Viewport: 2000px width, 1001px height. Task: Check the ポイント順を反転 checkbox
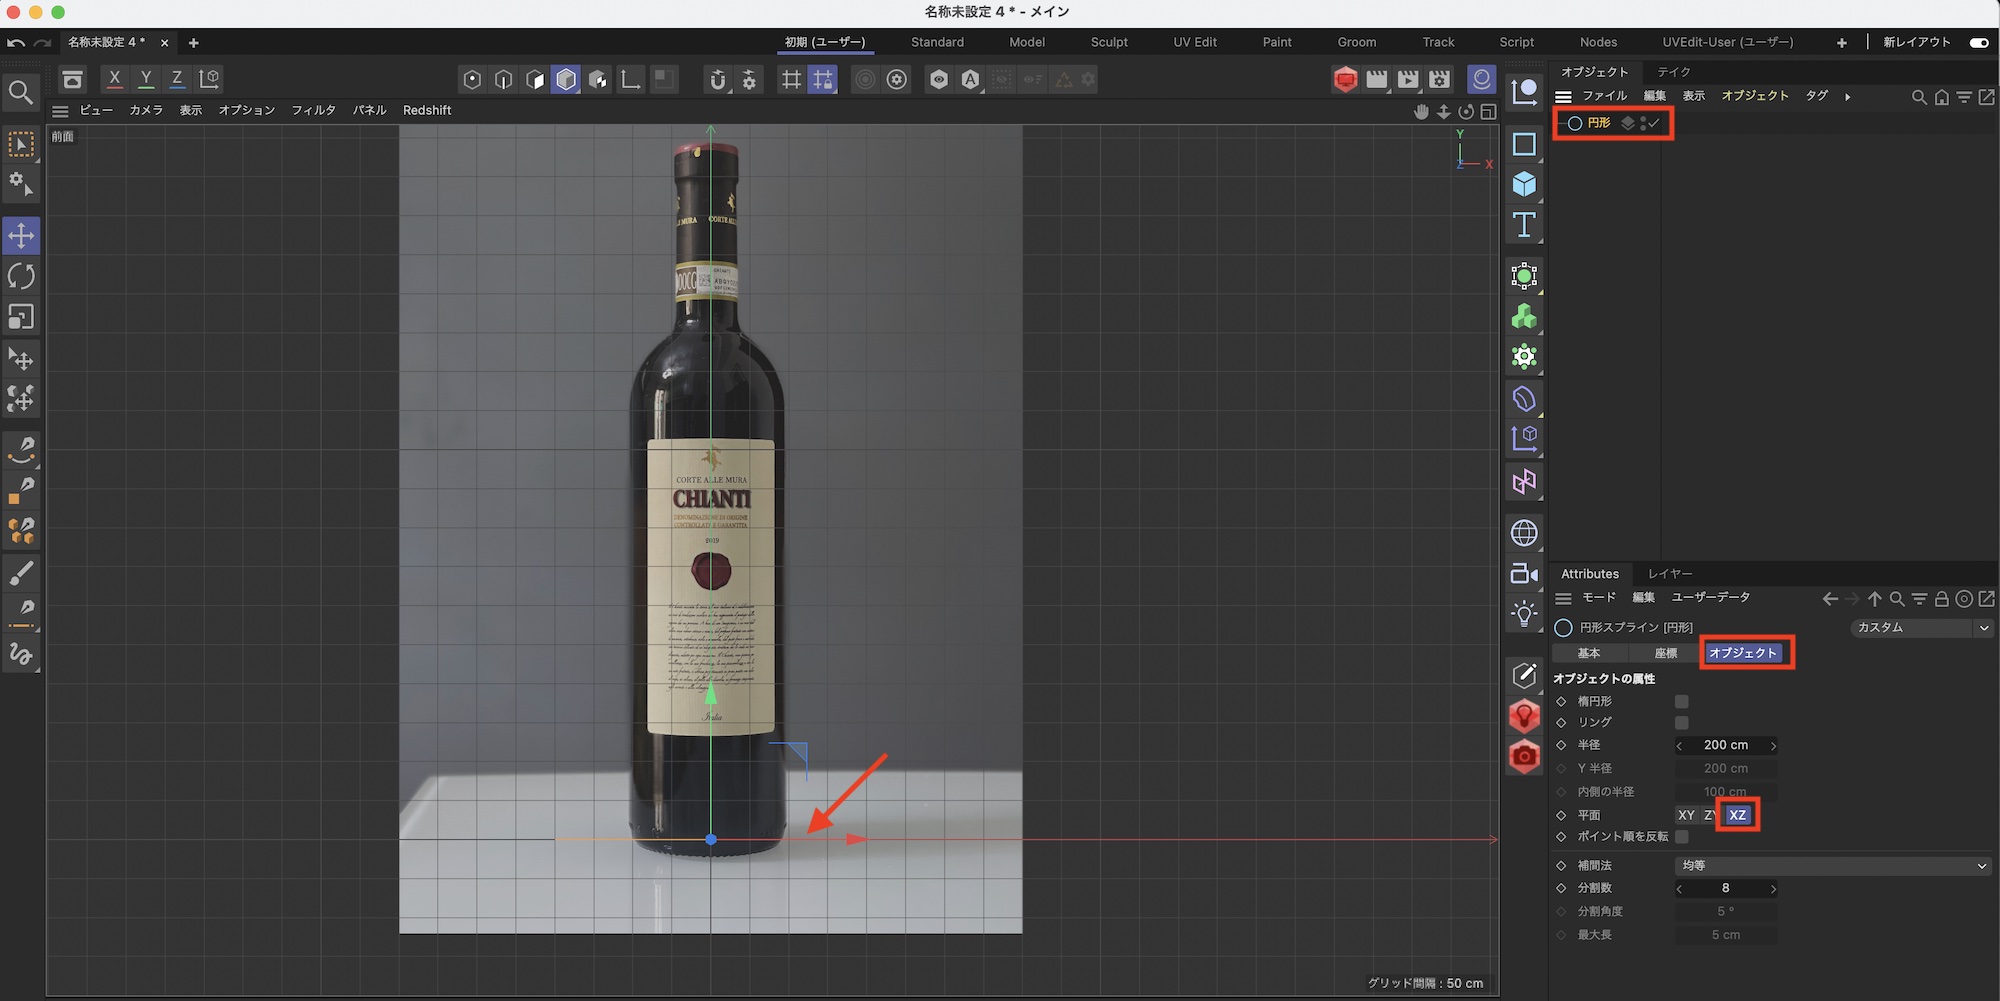1681,837
